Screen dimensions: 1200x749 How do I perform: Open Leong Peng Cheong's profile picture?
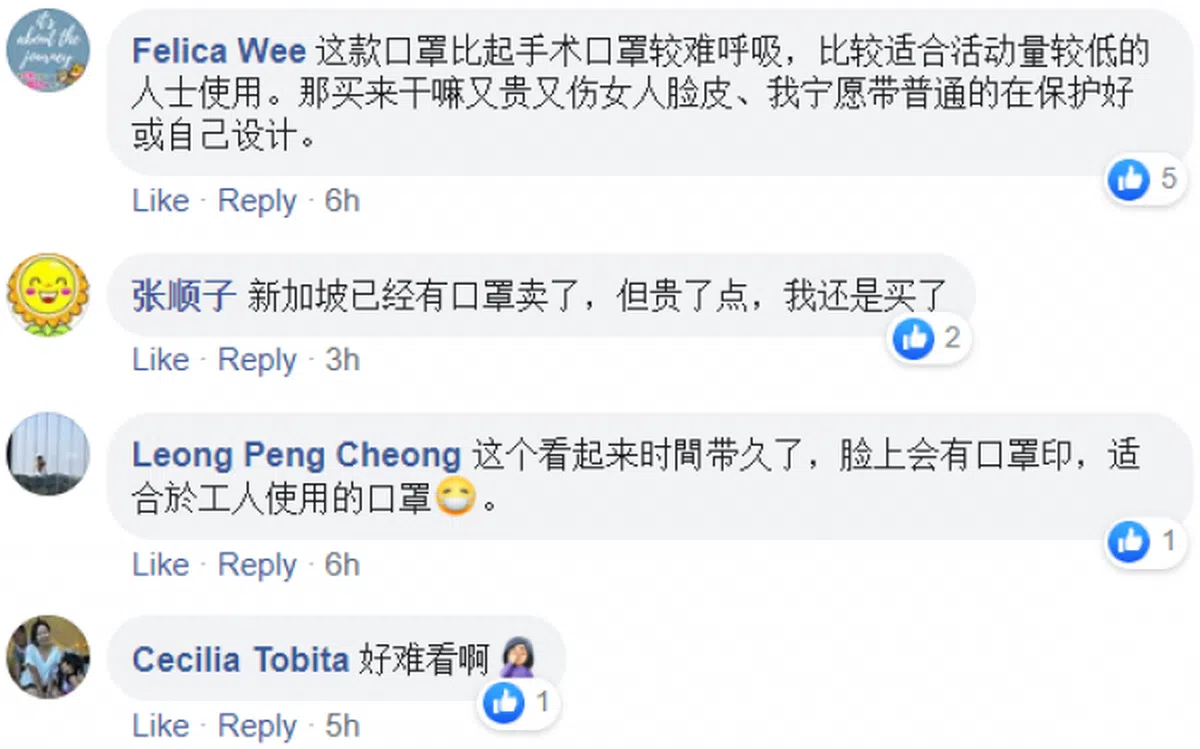[x=48, y=453]
